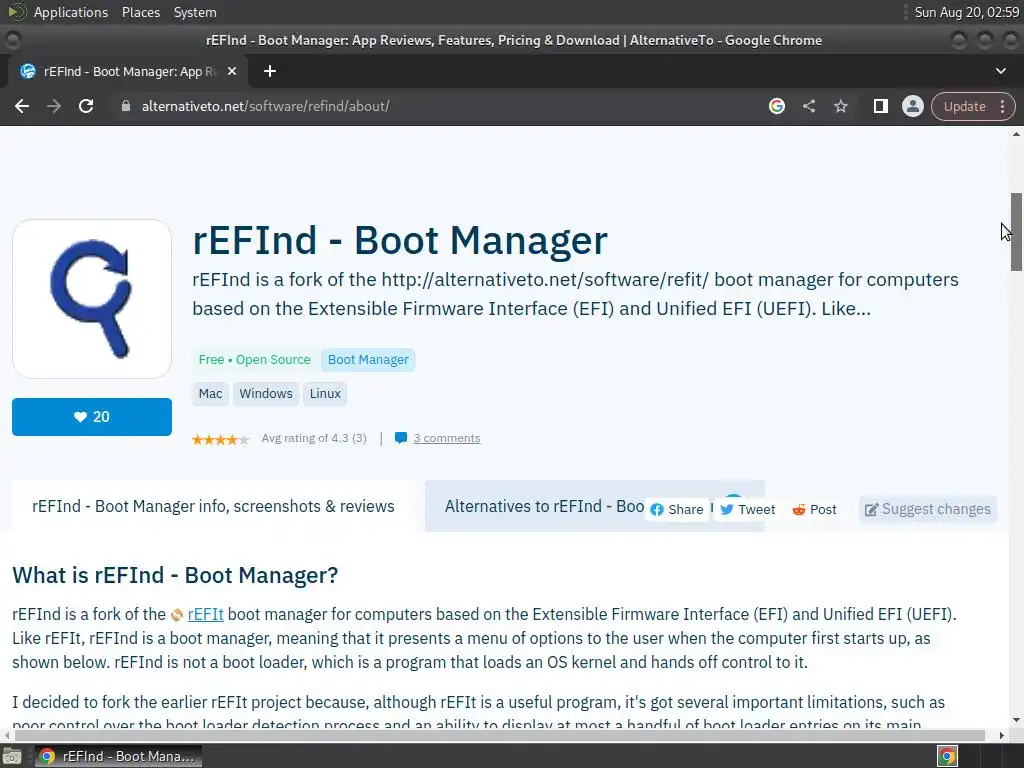The height and width of the screenshot is (768, 1024).
Task: Click the vertical scrollbar thumb
Action: click(x=1016, y=232)
